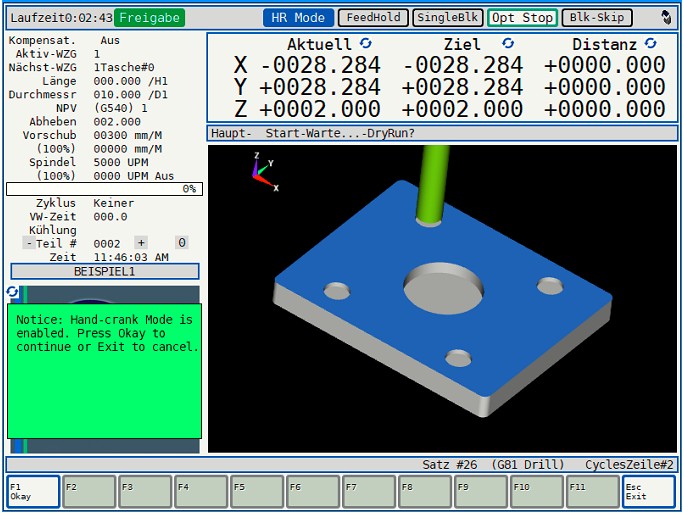Click the green hand-crank mode notice
Screen dimensions: 684x515
pos(105,371)
